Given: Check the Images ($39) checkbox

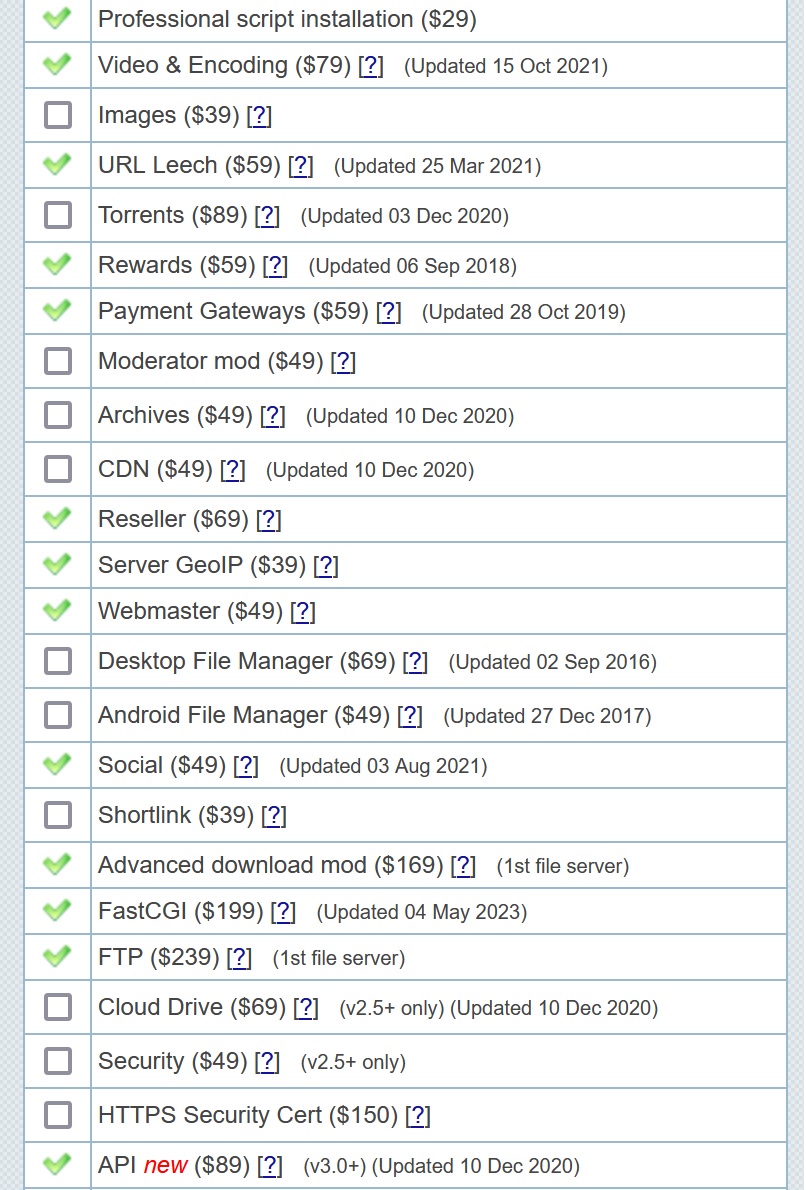Looking at the screenshot, I should click(58, 115).
